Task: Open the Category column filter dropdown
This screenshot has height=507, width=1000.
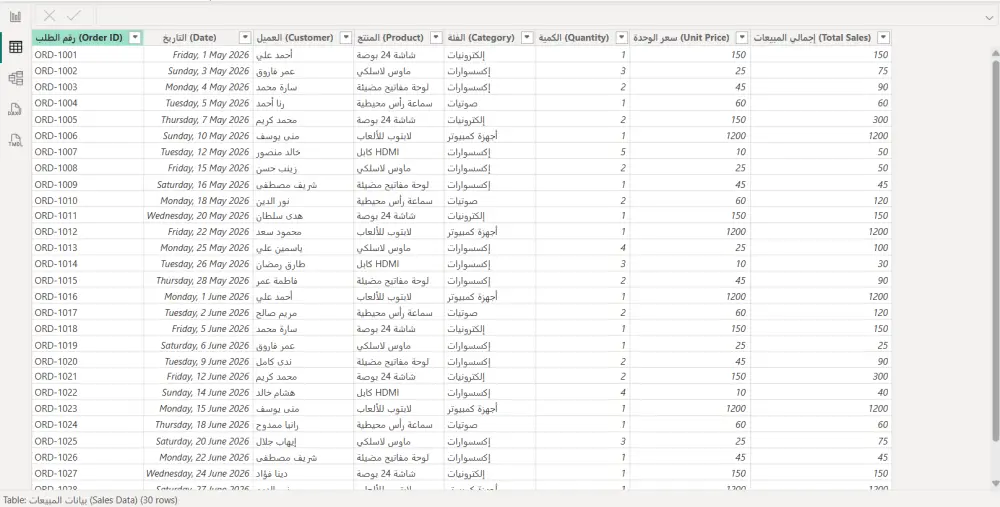Action: 527,38
